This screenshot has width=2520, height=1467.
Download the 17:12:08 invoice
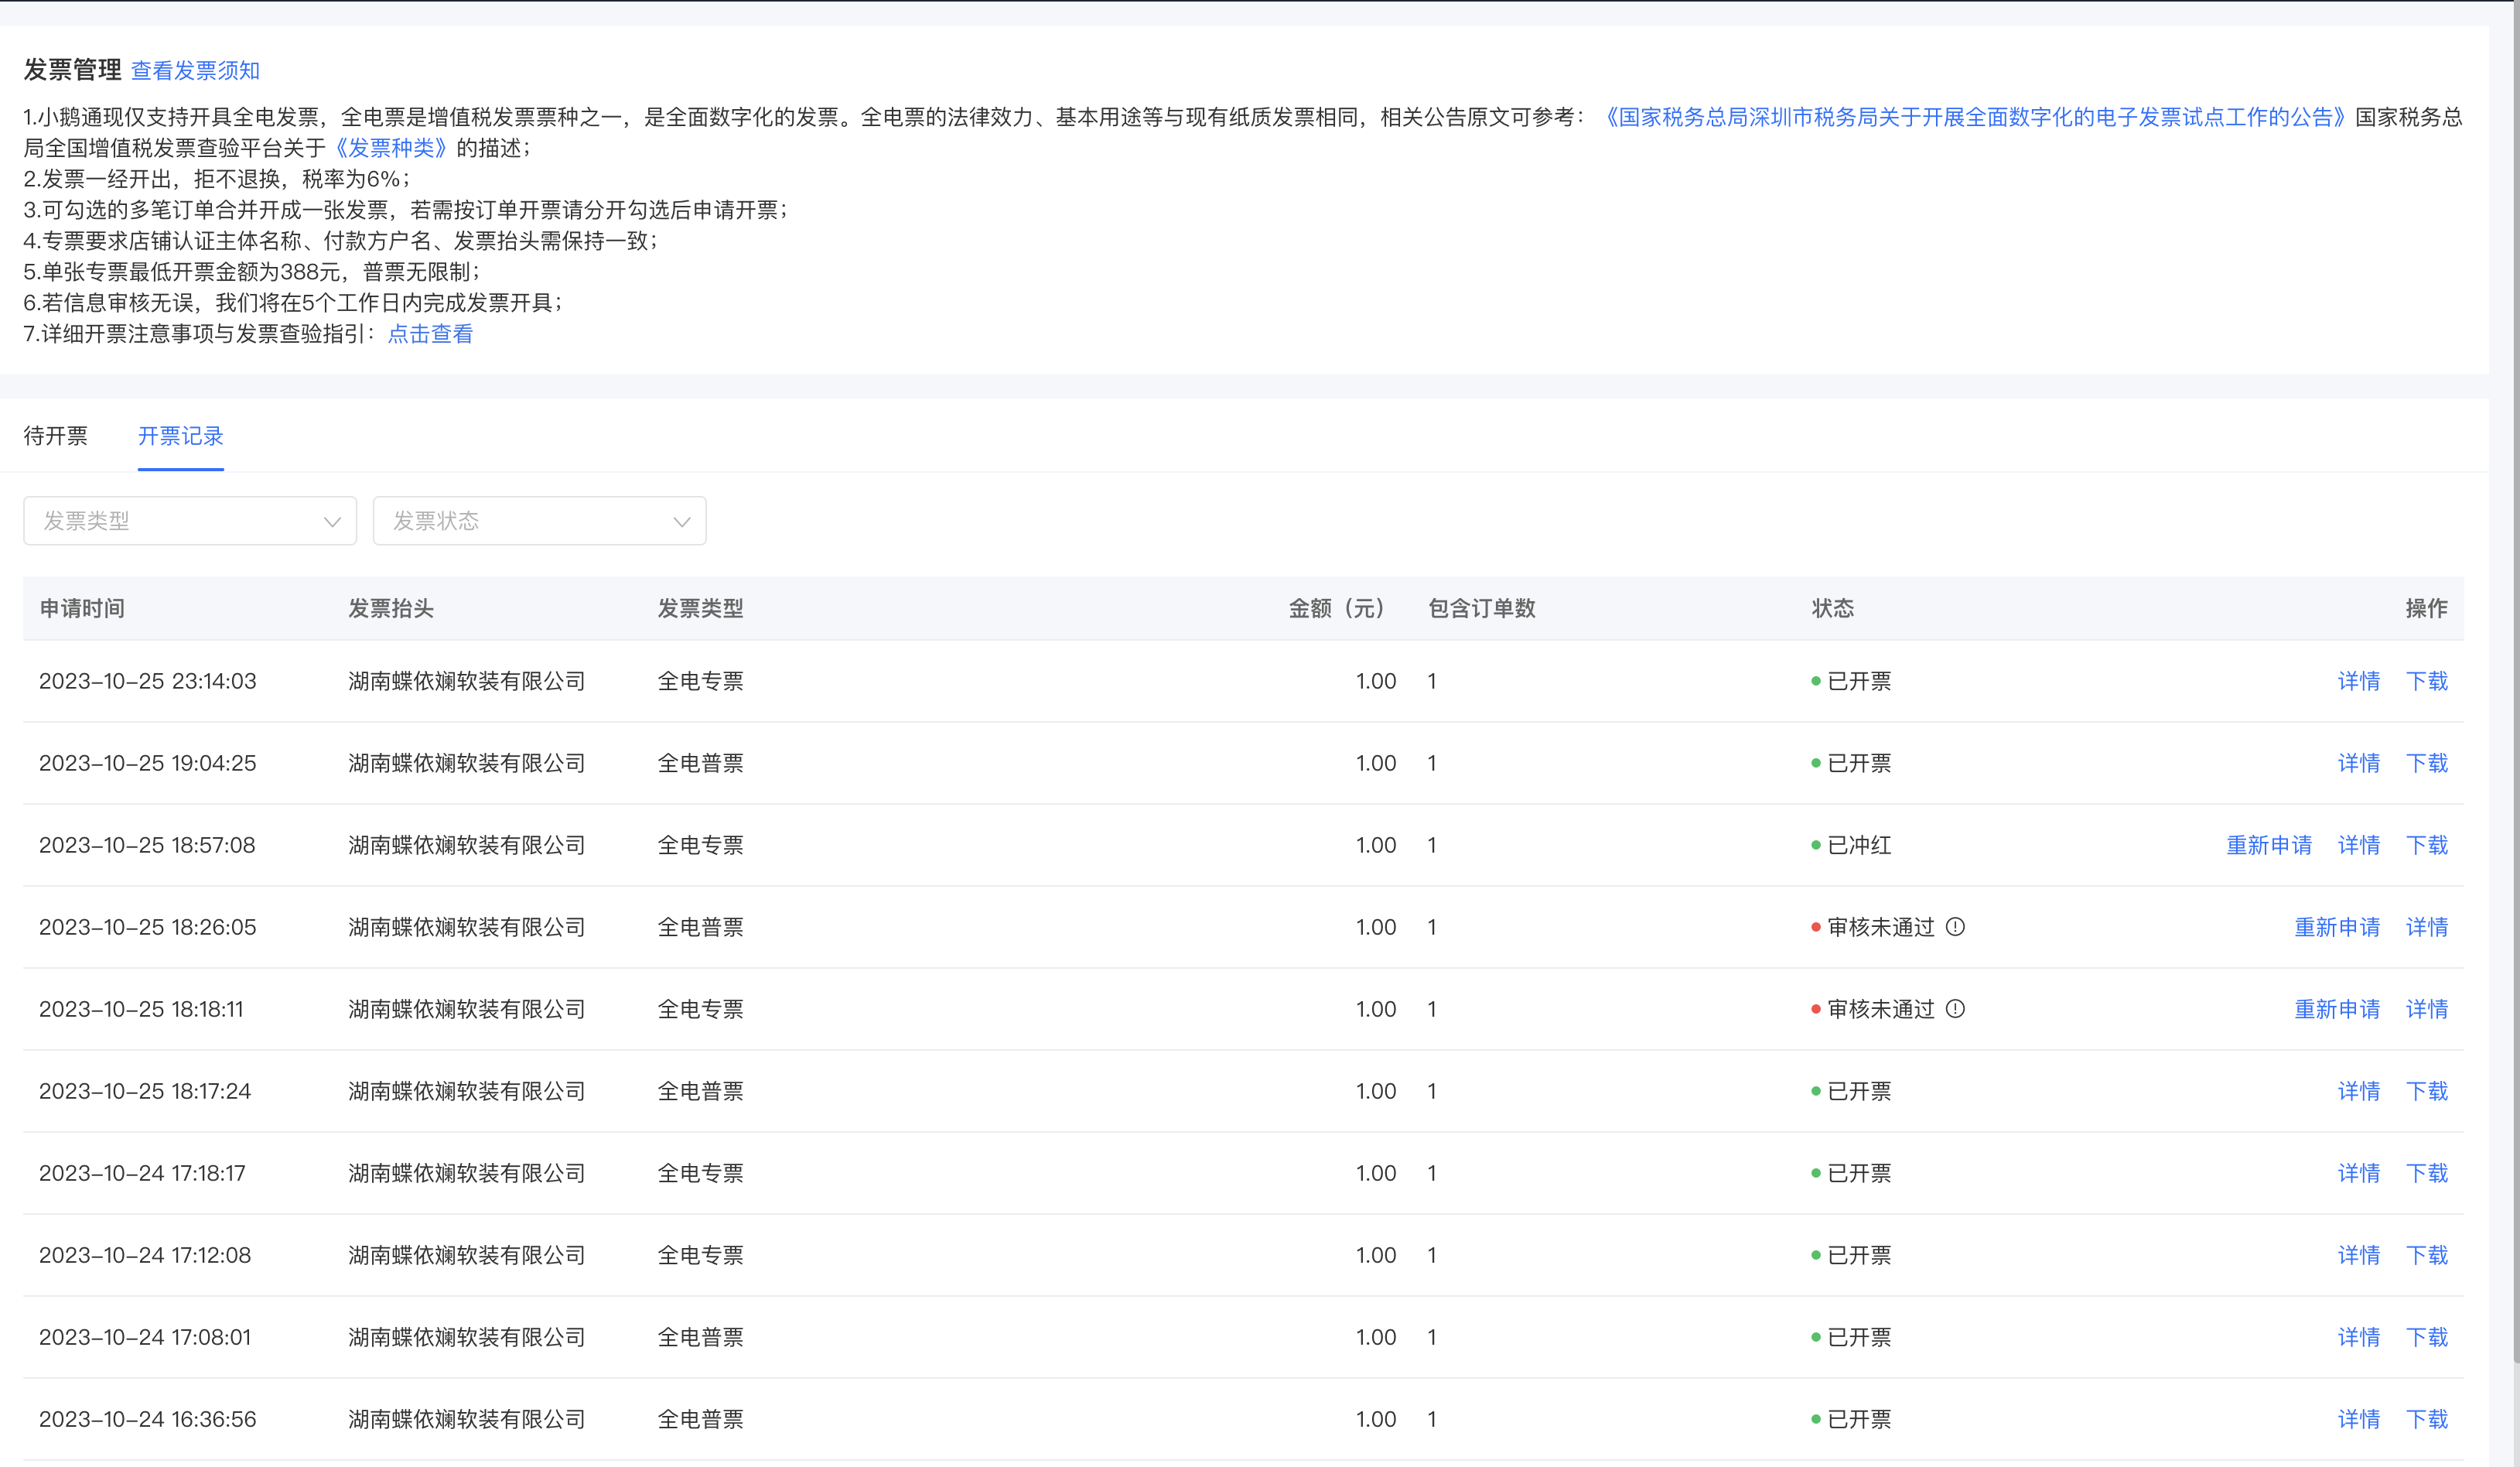tap(2427, 1255)
